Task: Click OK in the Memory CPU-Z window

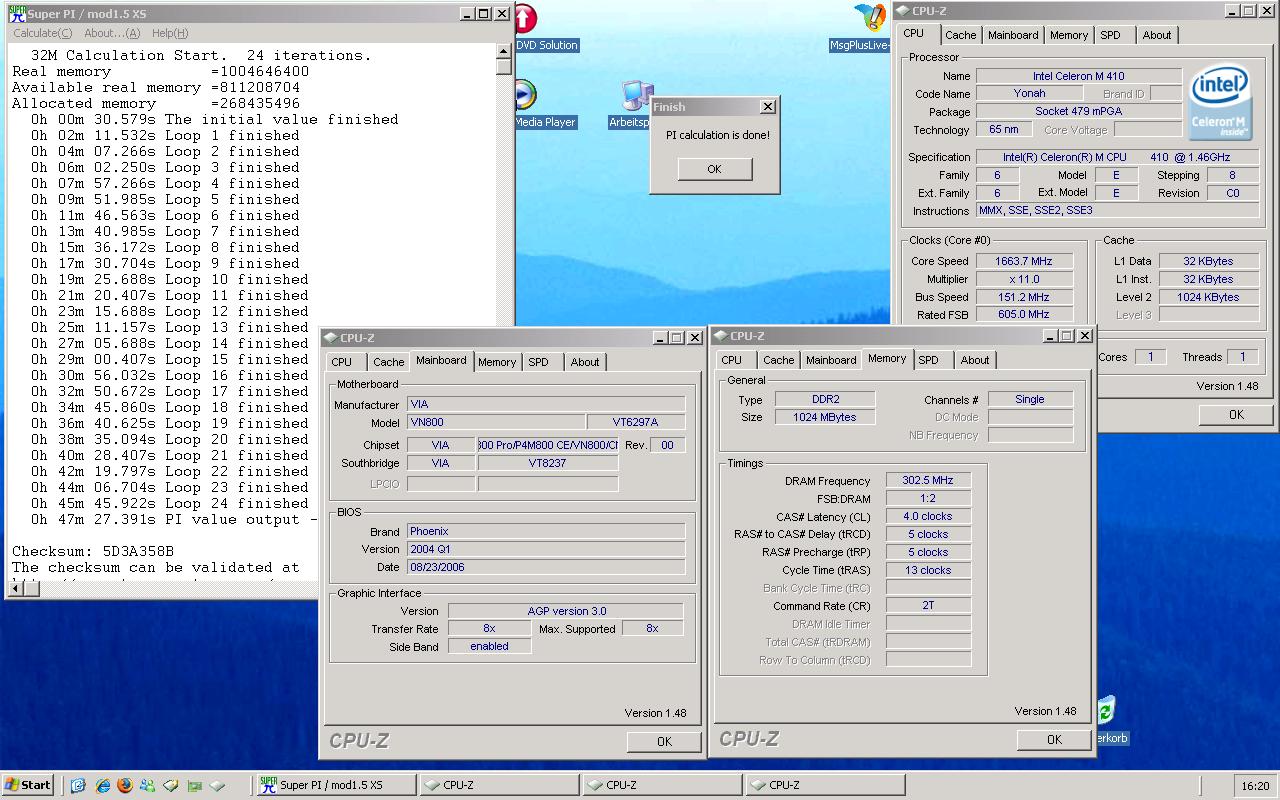Action: pos(1054,739)
